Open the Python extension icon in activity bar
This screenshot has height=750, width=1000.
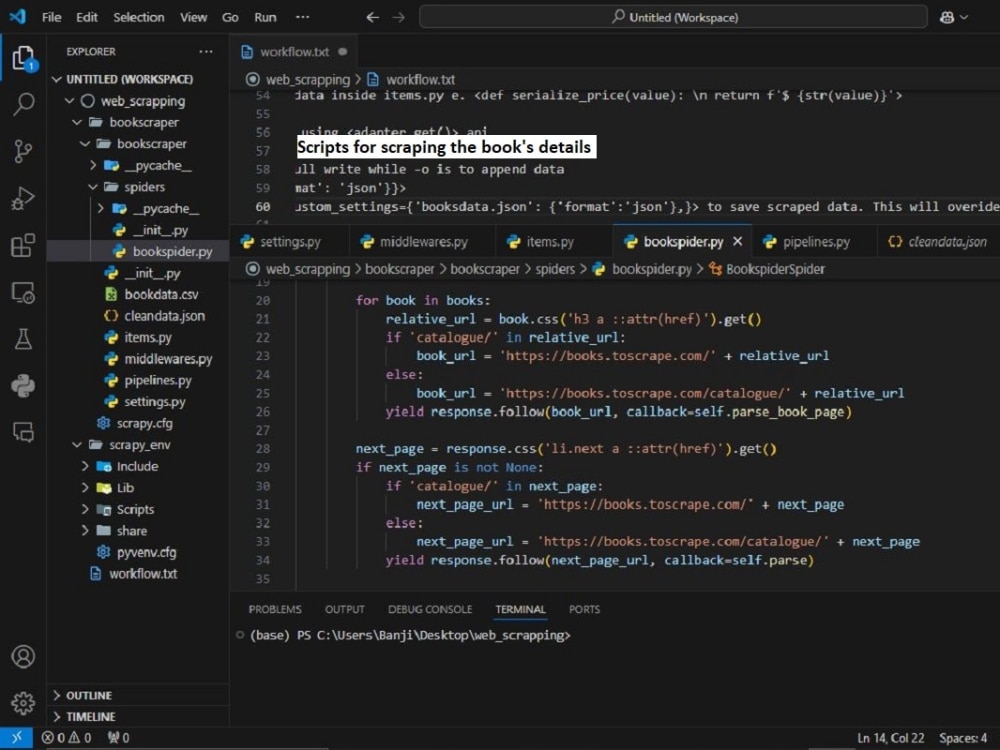[x=23, y=386]
